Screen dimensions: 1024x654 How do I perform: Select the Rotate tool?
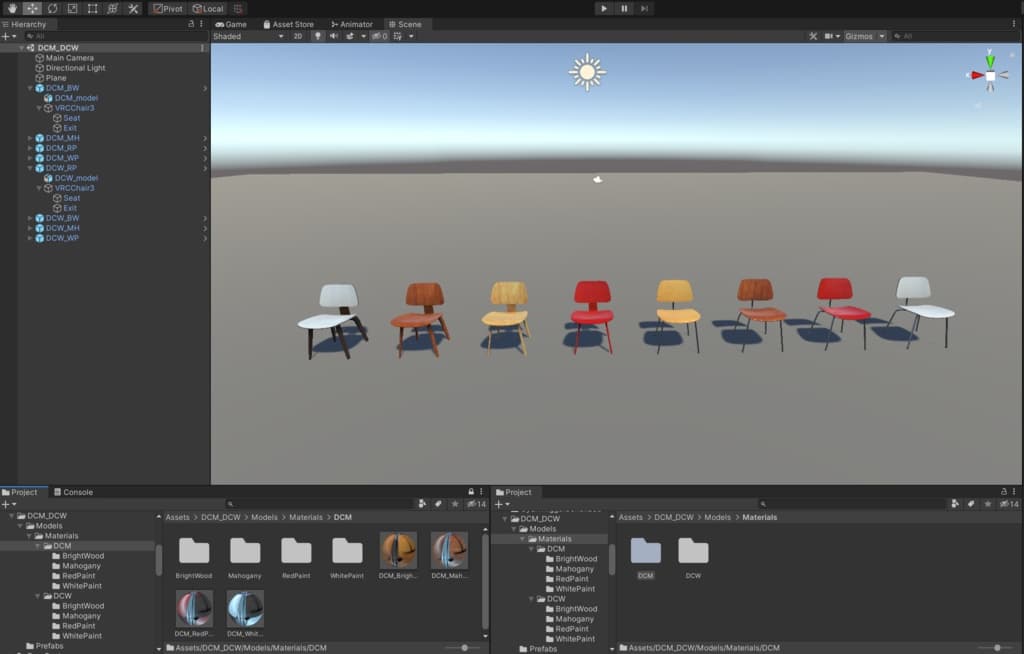[x=52, y=8]
